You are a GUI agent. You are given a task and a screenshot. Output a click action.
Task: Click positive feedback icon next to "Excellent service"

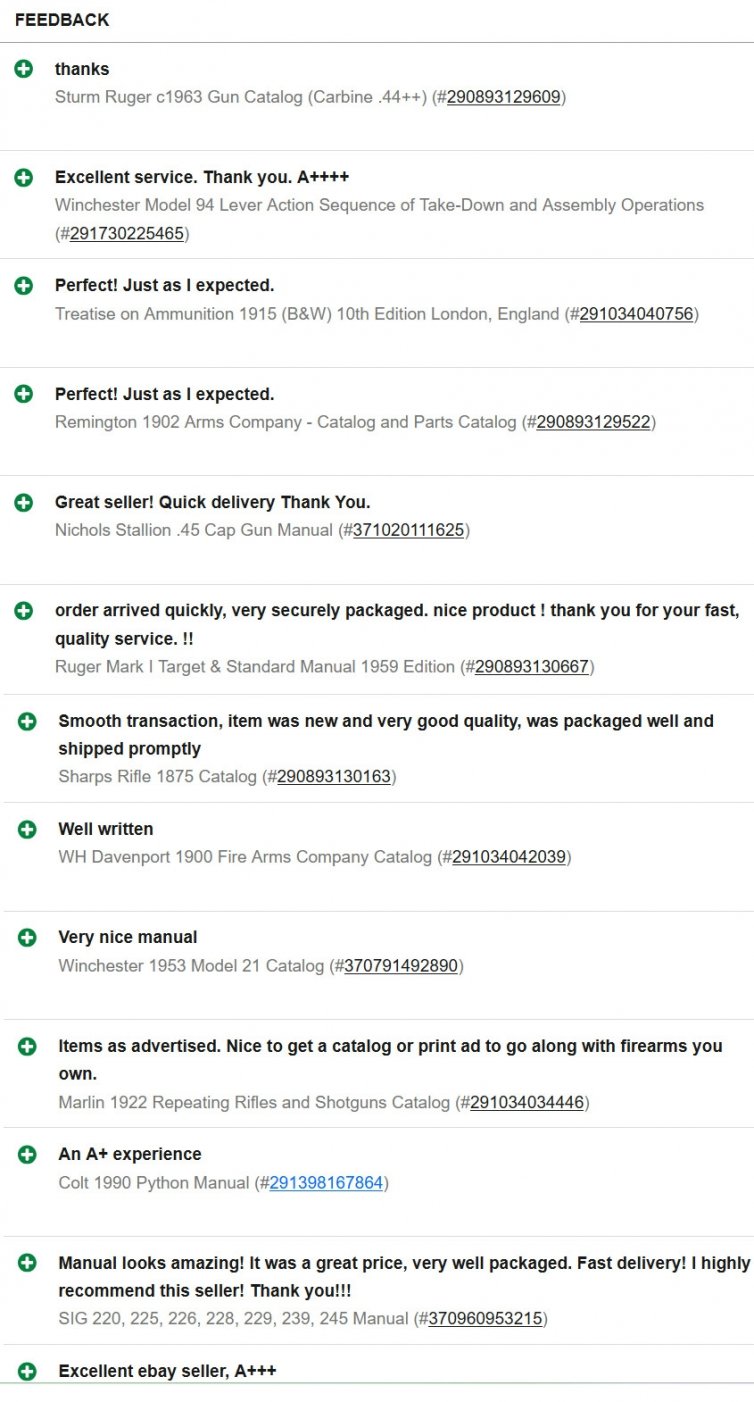[24, 177]
